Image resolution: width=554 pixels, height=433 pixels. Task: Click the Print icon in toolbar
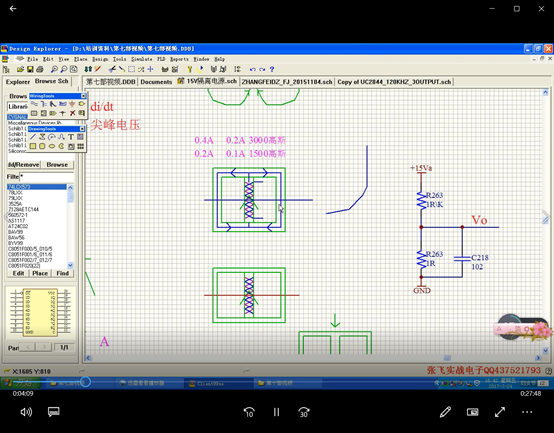coord(40,70)
